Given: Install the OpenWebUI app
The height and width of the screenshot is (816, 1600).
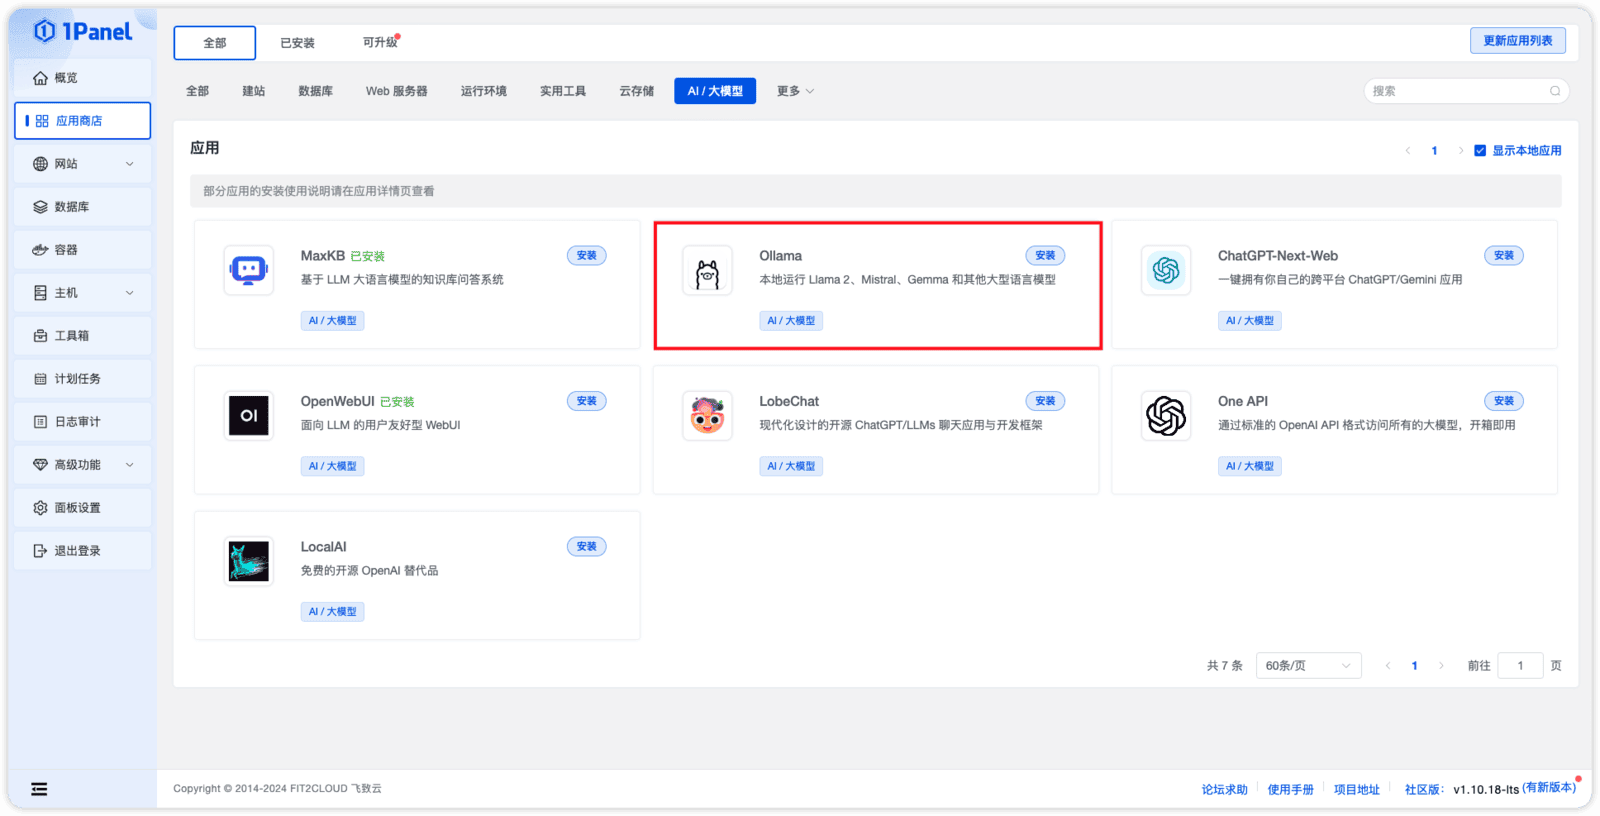Looking at the screenshot, I should (x=587, y=401).
